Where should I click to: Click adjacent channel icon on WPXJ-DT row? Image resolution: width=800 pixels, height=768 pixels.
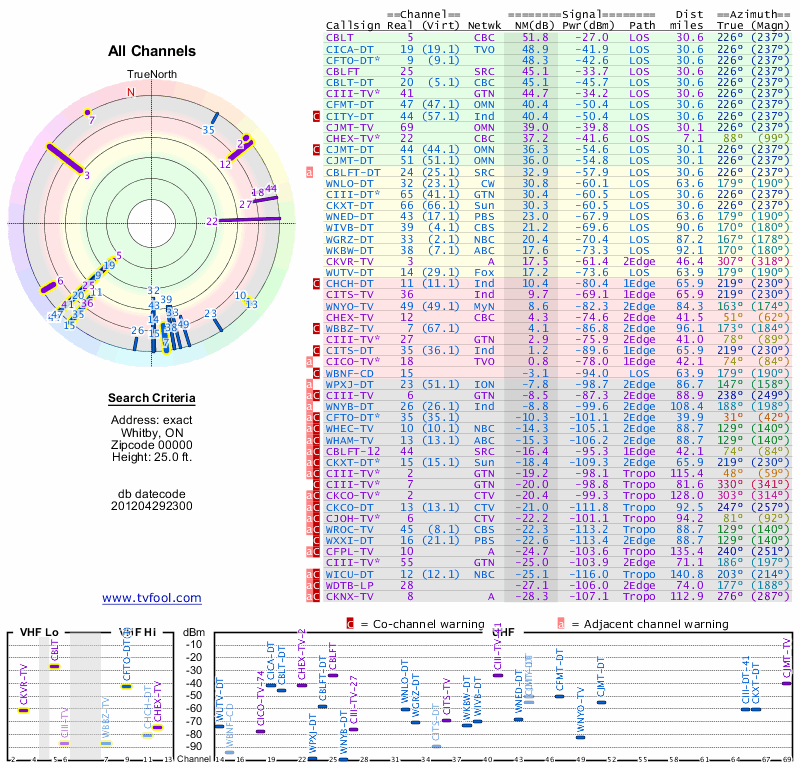309,384
